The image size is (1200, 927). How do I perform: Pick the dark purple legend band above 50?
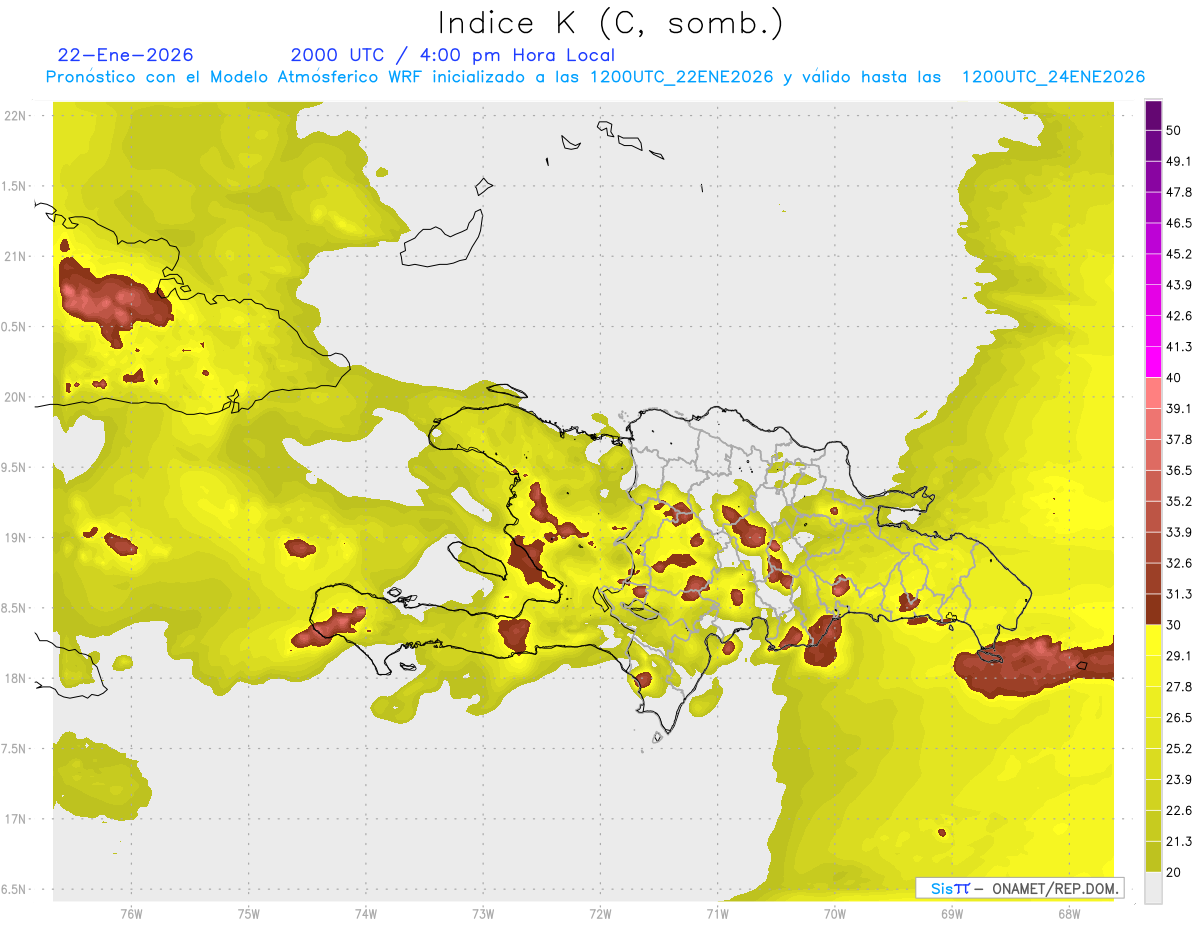click(x=1153, y=115)
